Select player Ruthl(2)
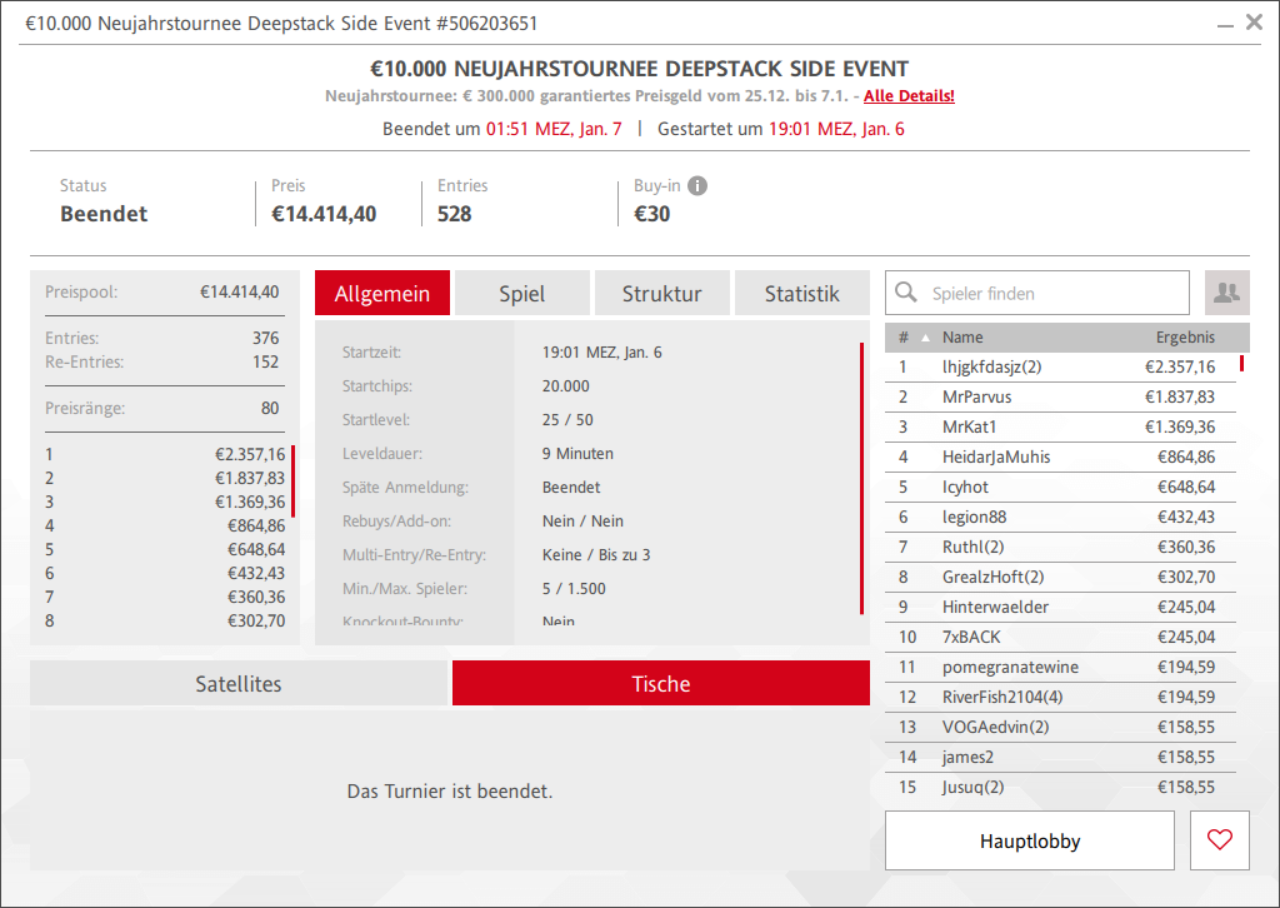The width and height of the screenshot is (1280, 908). pos(1060,547)
